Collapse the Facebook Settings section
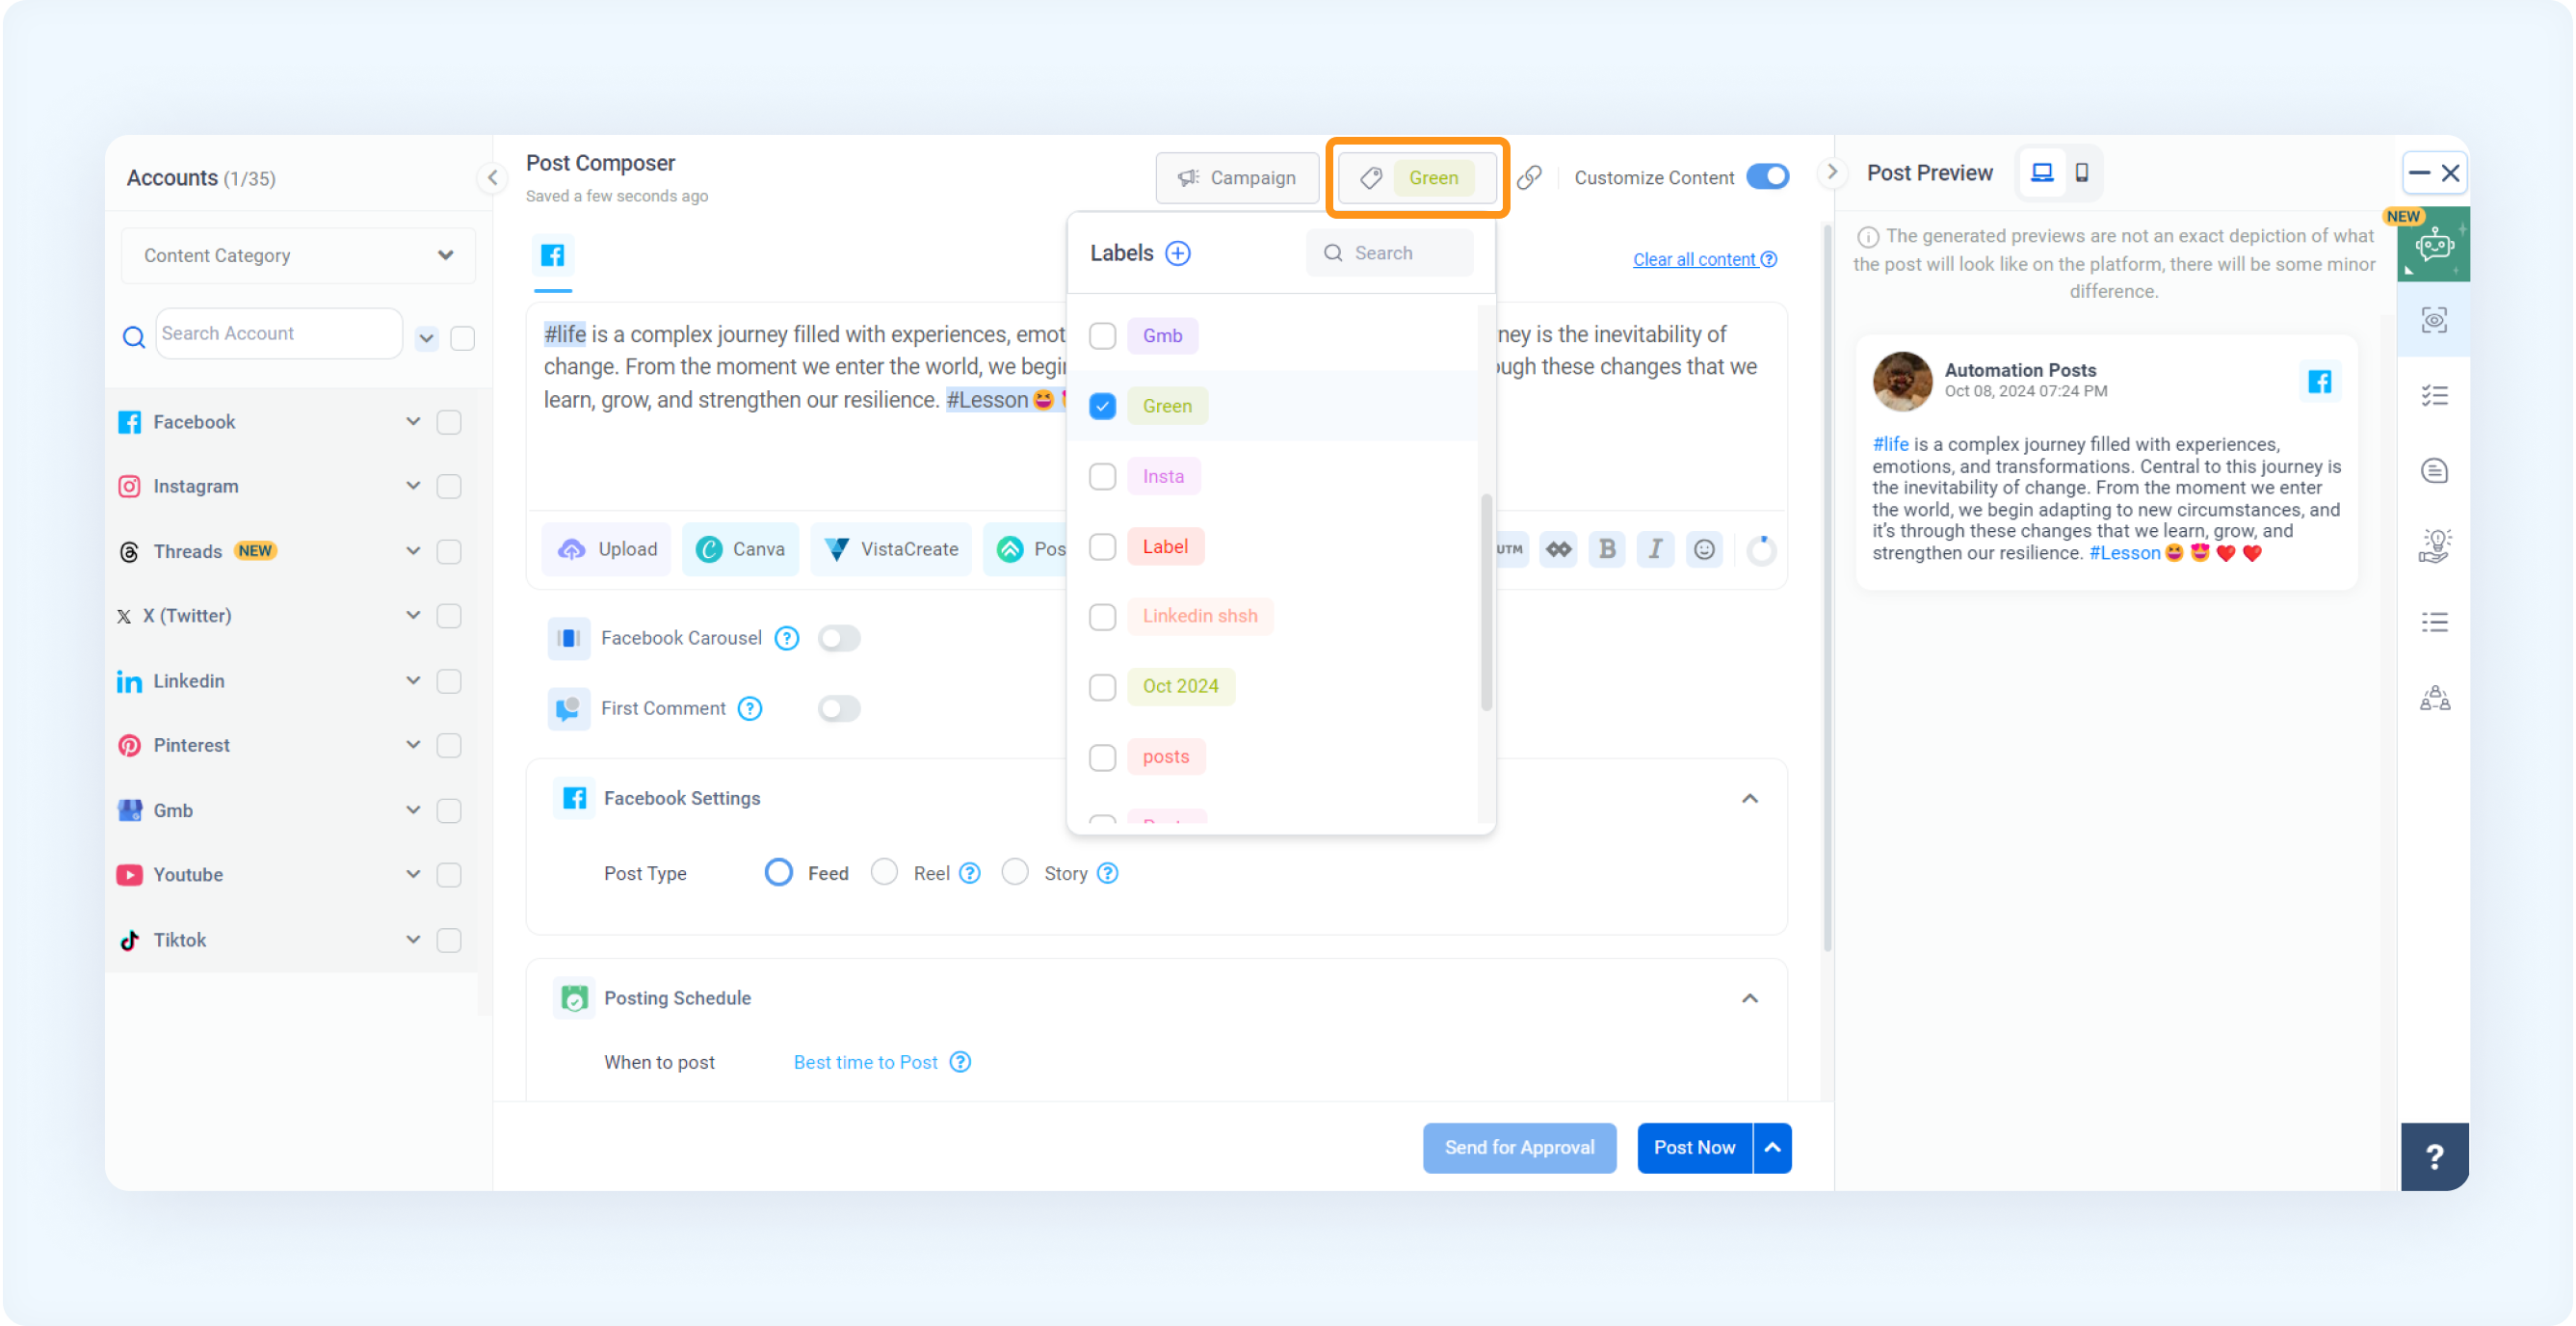Screen dimensions: 2576x1326 point(1749,799)
